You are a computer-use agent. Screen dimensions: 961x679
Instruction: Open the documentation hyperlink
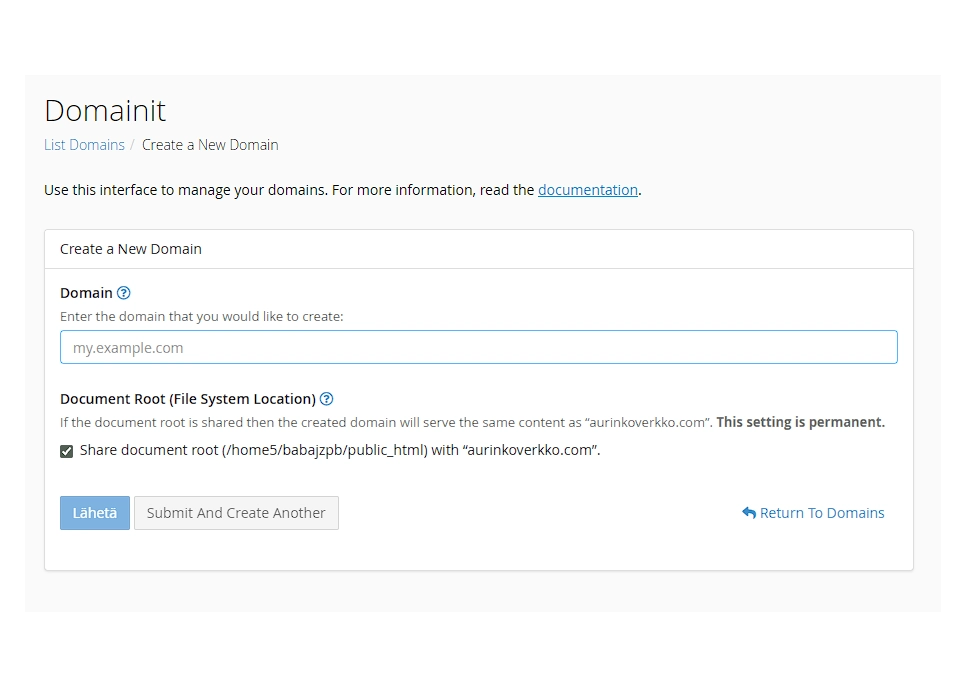(587, 190)
